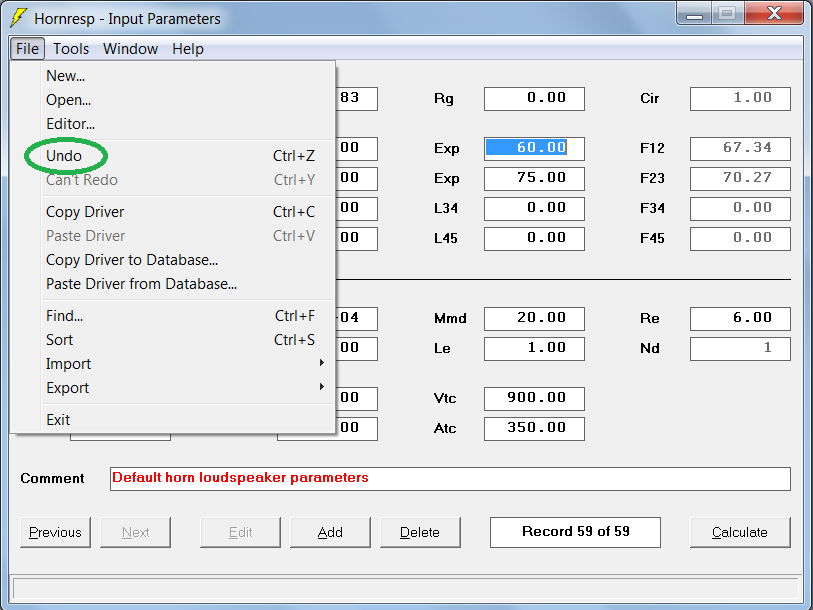Click the Comment text field

450,478
